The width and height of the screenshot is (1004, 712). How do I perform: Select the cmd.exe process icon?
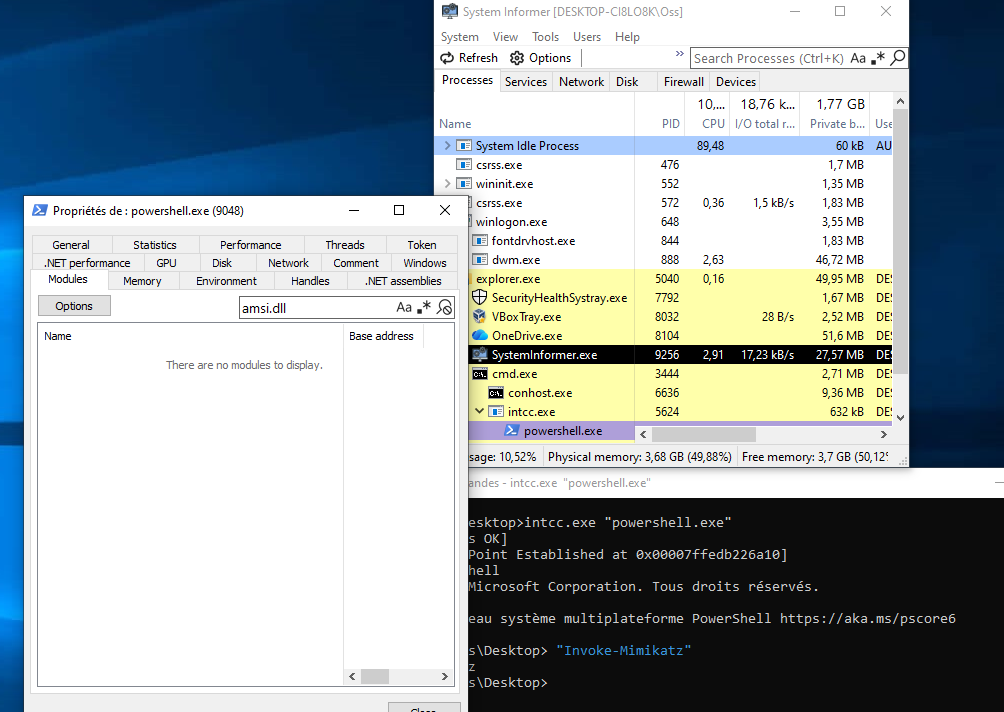[x=480, y=374]
